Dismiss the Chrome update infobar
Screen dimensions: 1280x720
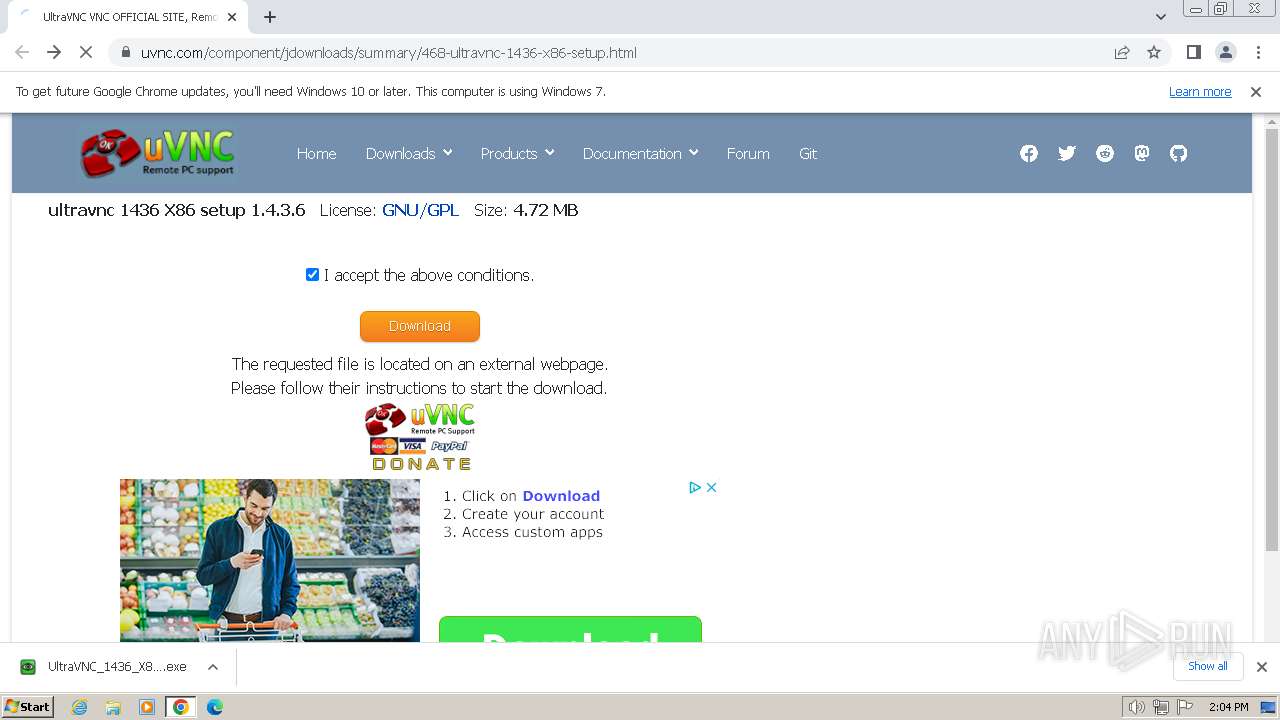[x=1256, y=91]
